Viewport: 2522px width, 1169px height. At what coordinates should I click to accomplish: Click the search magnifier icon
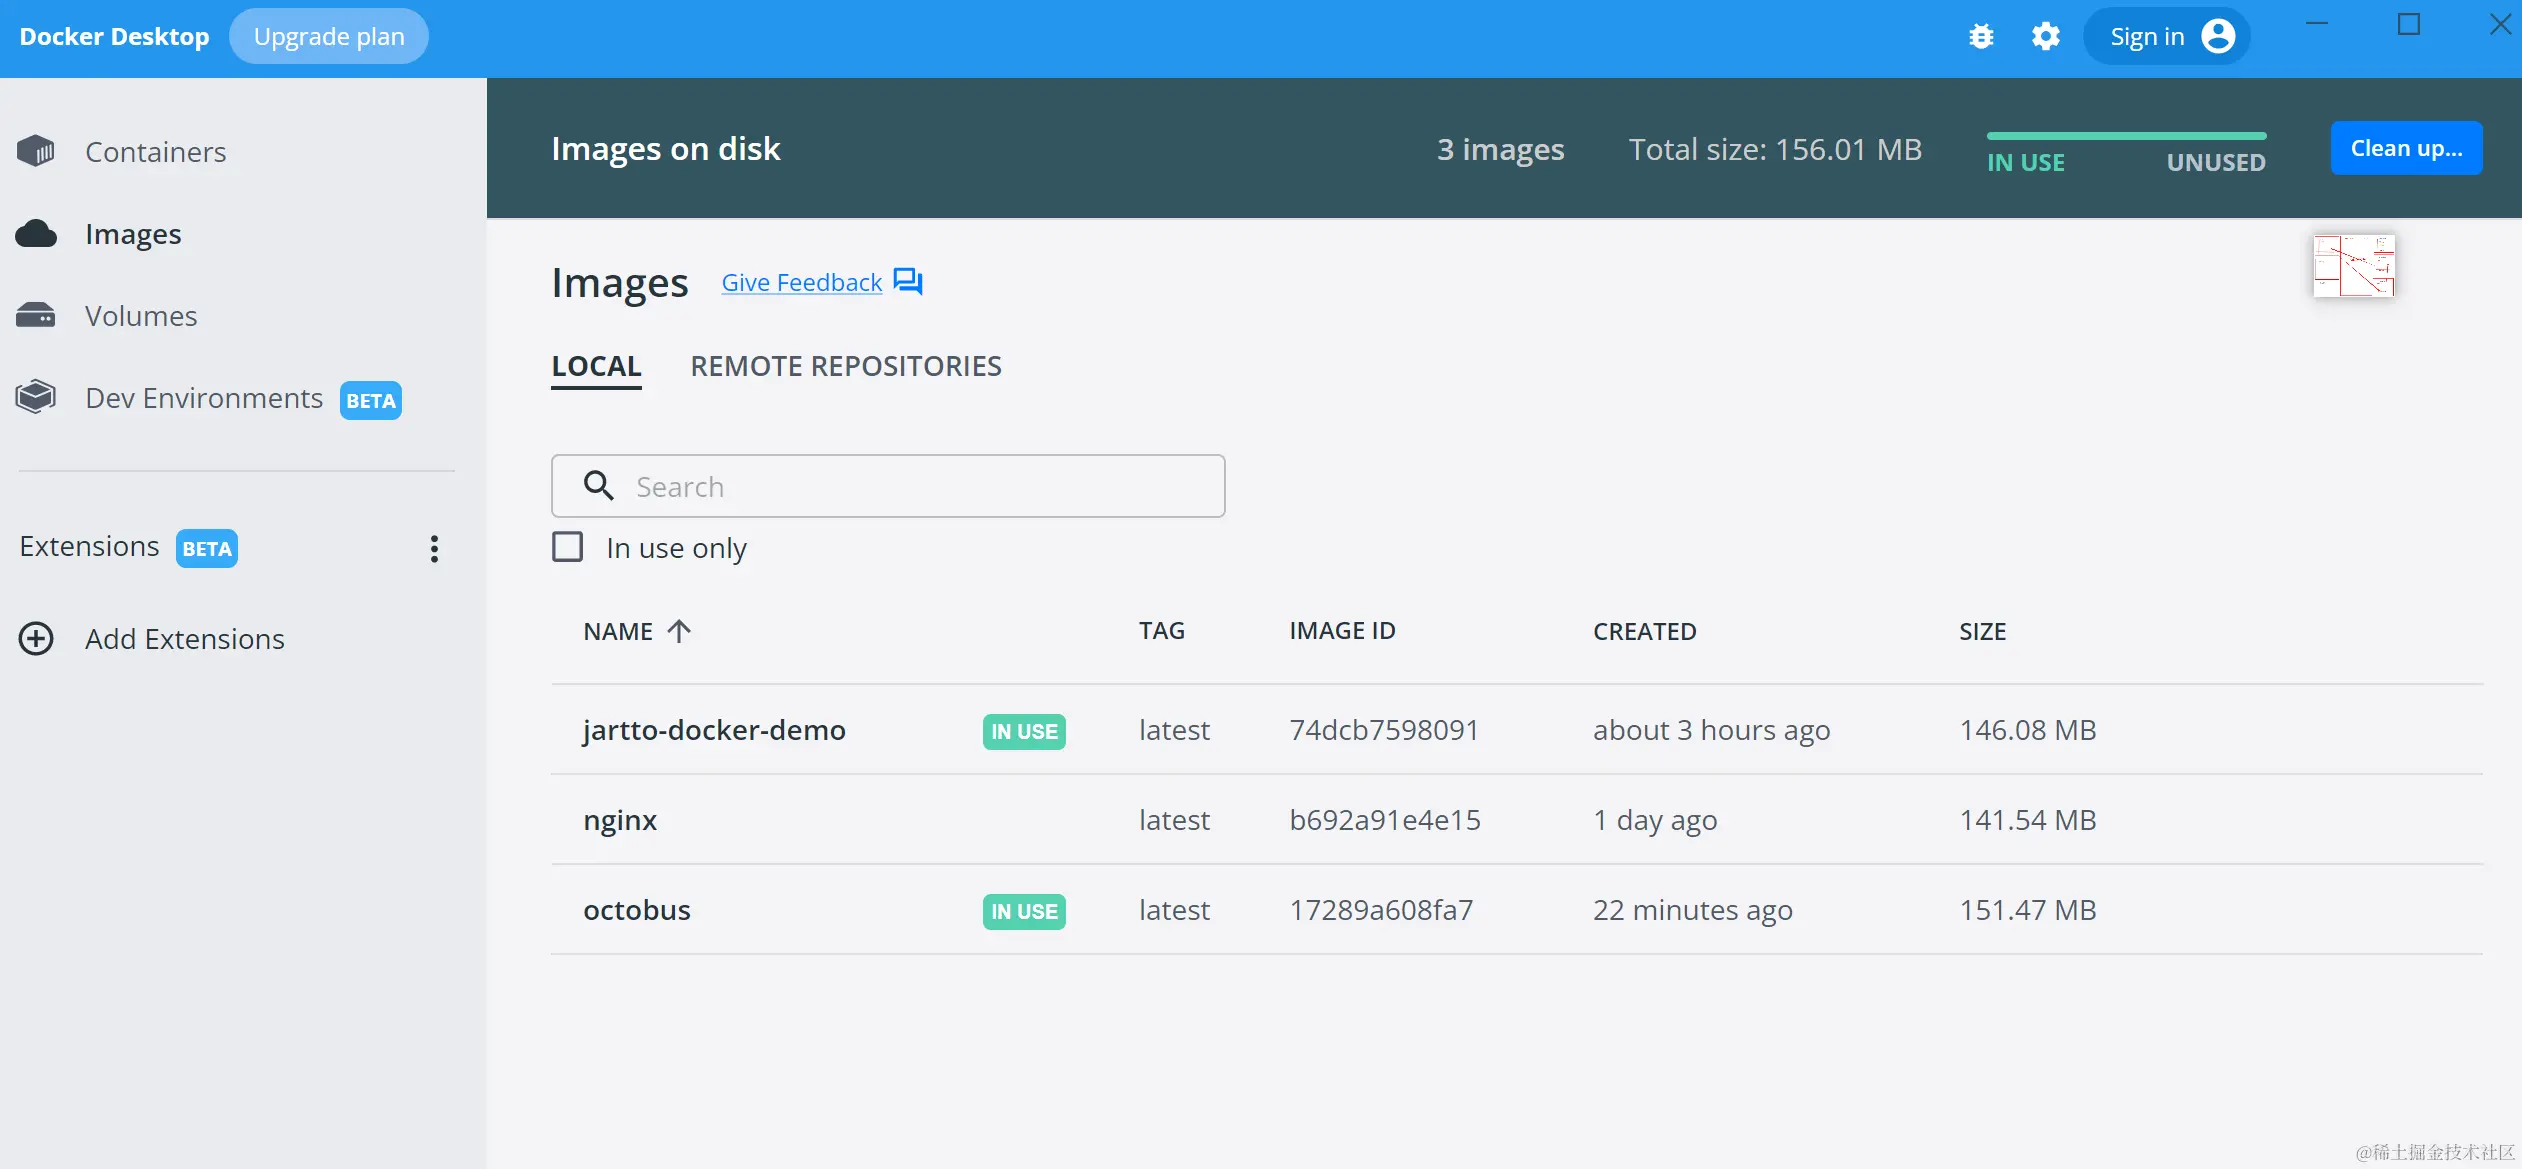[x=599, y=486]
